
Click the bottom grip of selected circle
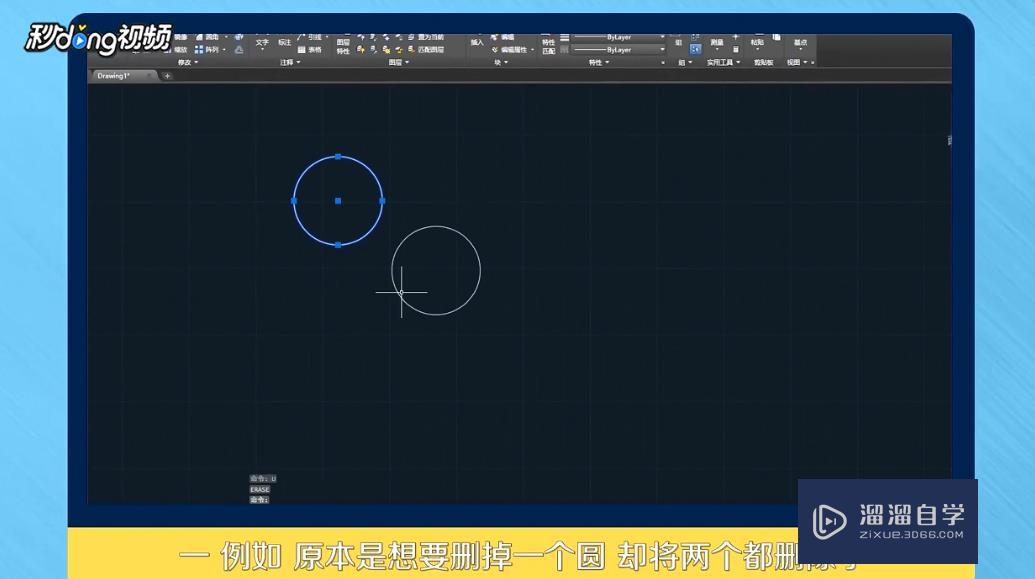click(338, 245)
